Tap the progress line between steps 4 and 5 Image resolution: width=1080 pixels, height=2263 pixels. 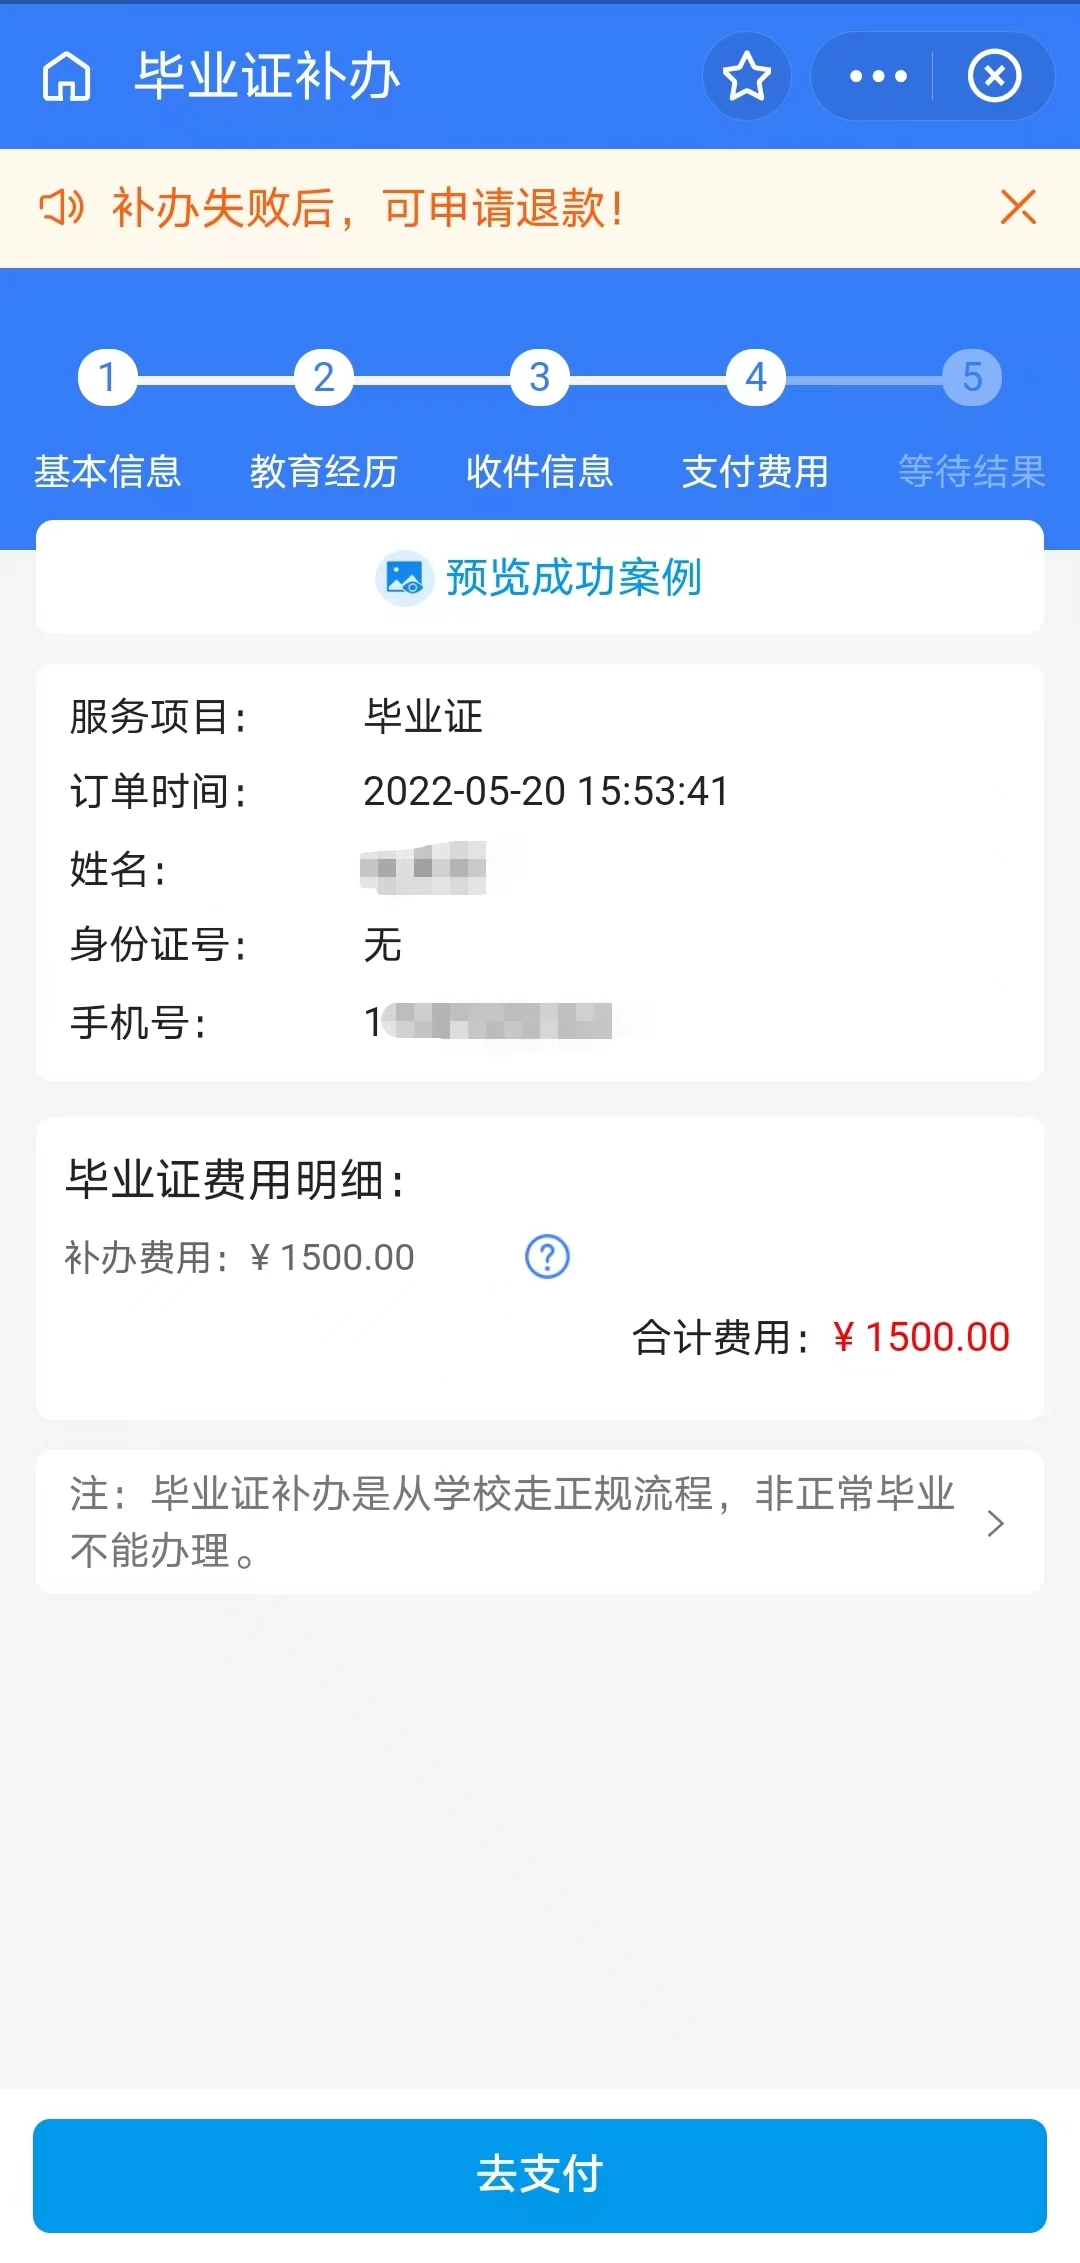(x=864, y=380)
